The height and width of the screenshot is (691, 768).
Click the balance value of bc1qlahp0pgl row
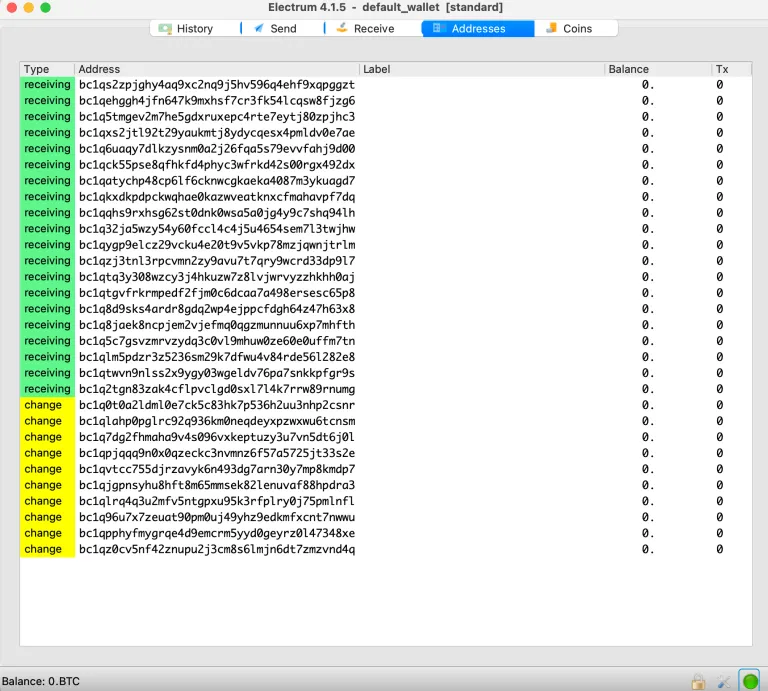tap(648, 421)
